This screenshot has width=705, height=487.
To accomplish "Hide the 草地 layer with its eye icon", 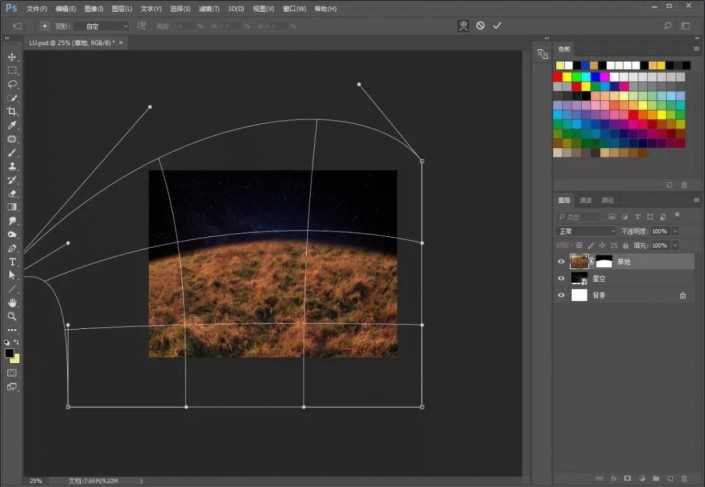I will (561, 261).
